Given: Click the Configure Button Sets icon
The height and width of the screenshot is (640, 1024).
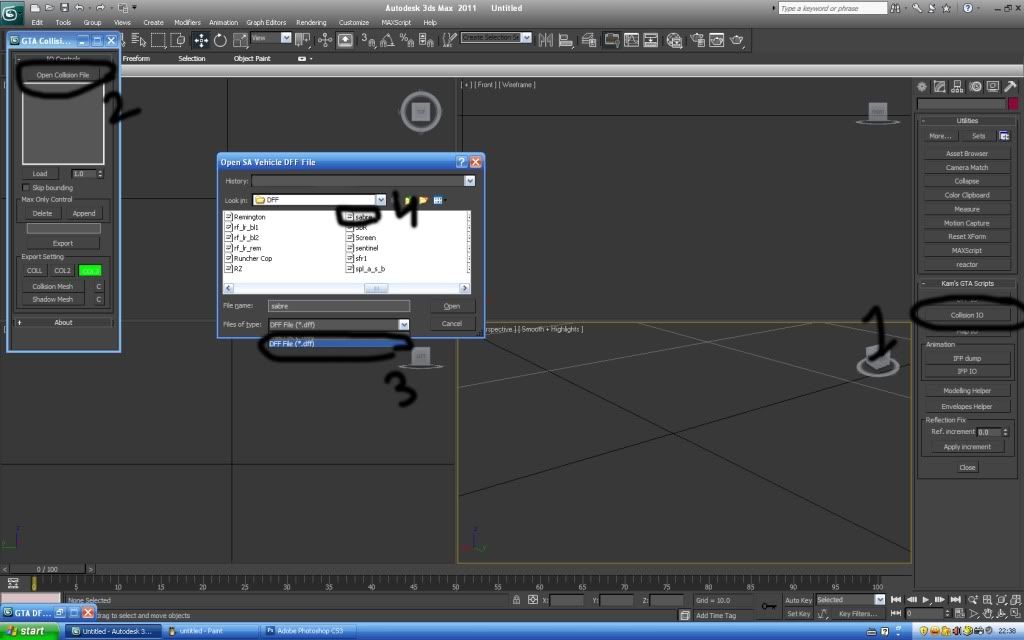Looking at the screenshot, I should click(x=1004, y=136).
